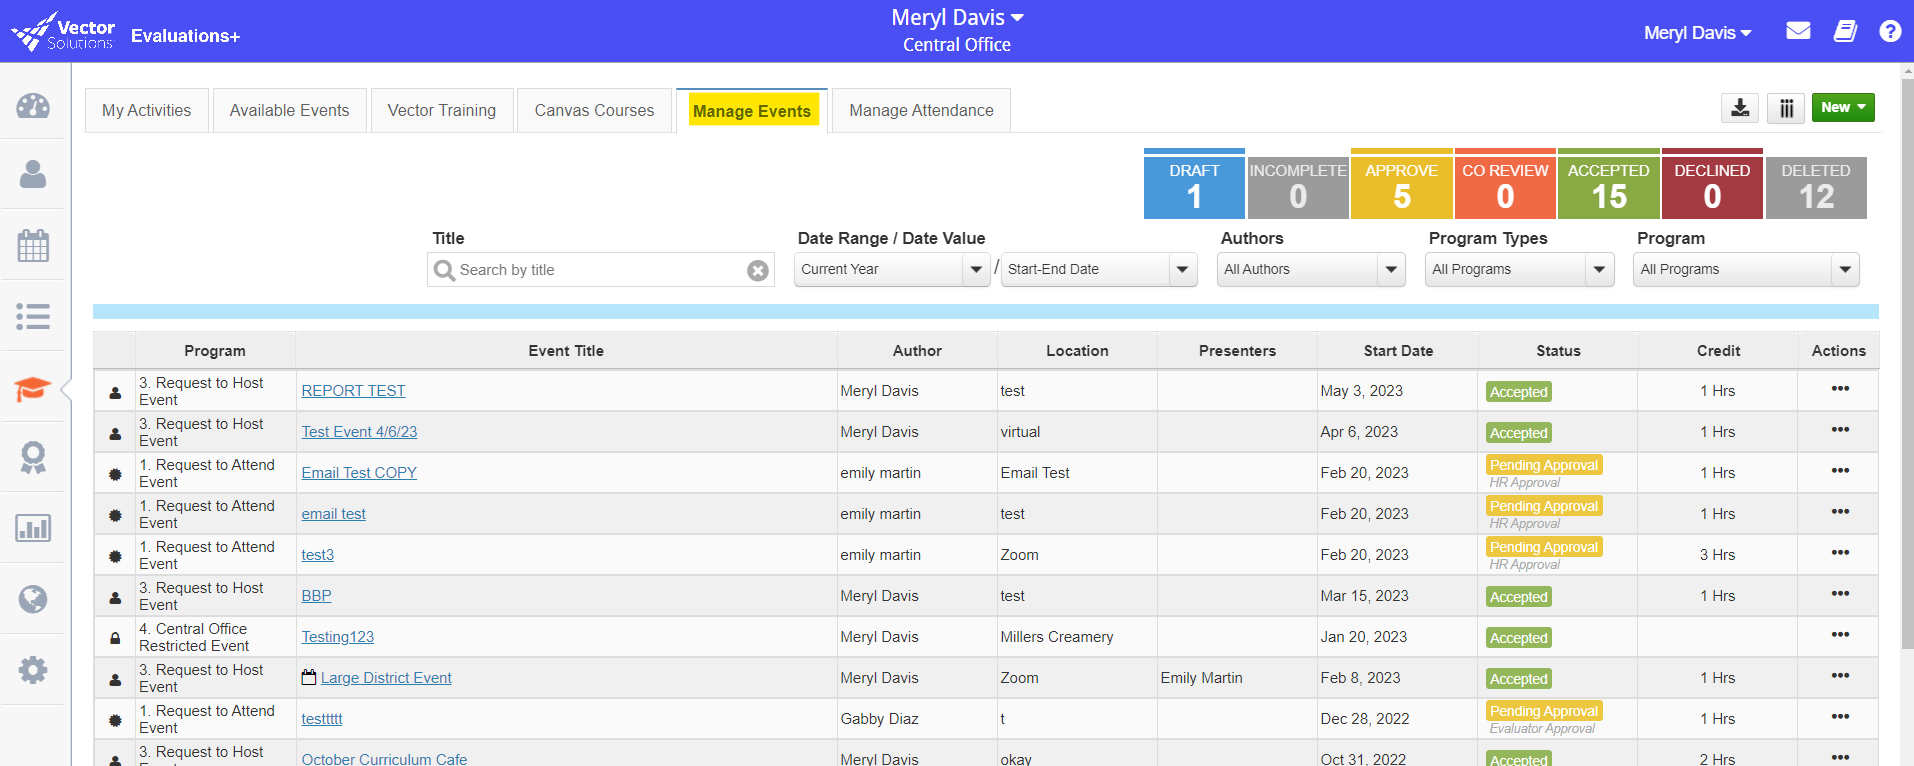The image size is (1914, 766).
Task: Open the bar chart reports icon in sidebar
Action: click(x=33, y=528)
